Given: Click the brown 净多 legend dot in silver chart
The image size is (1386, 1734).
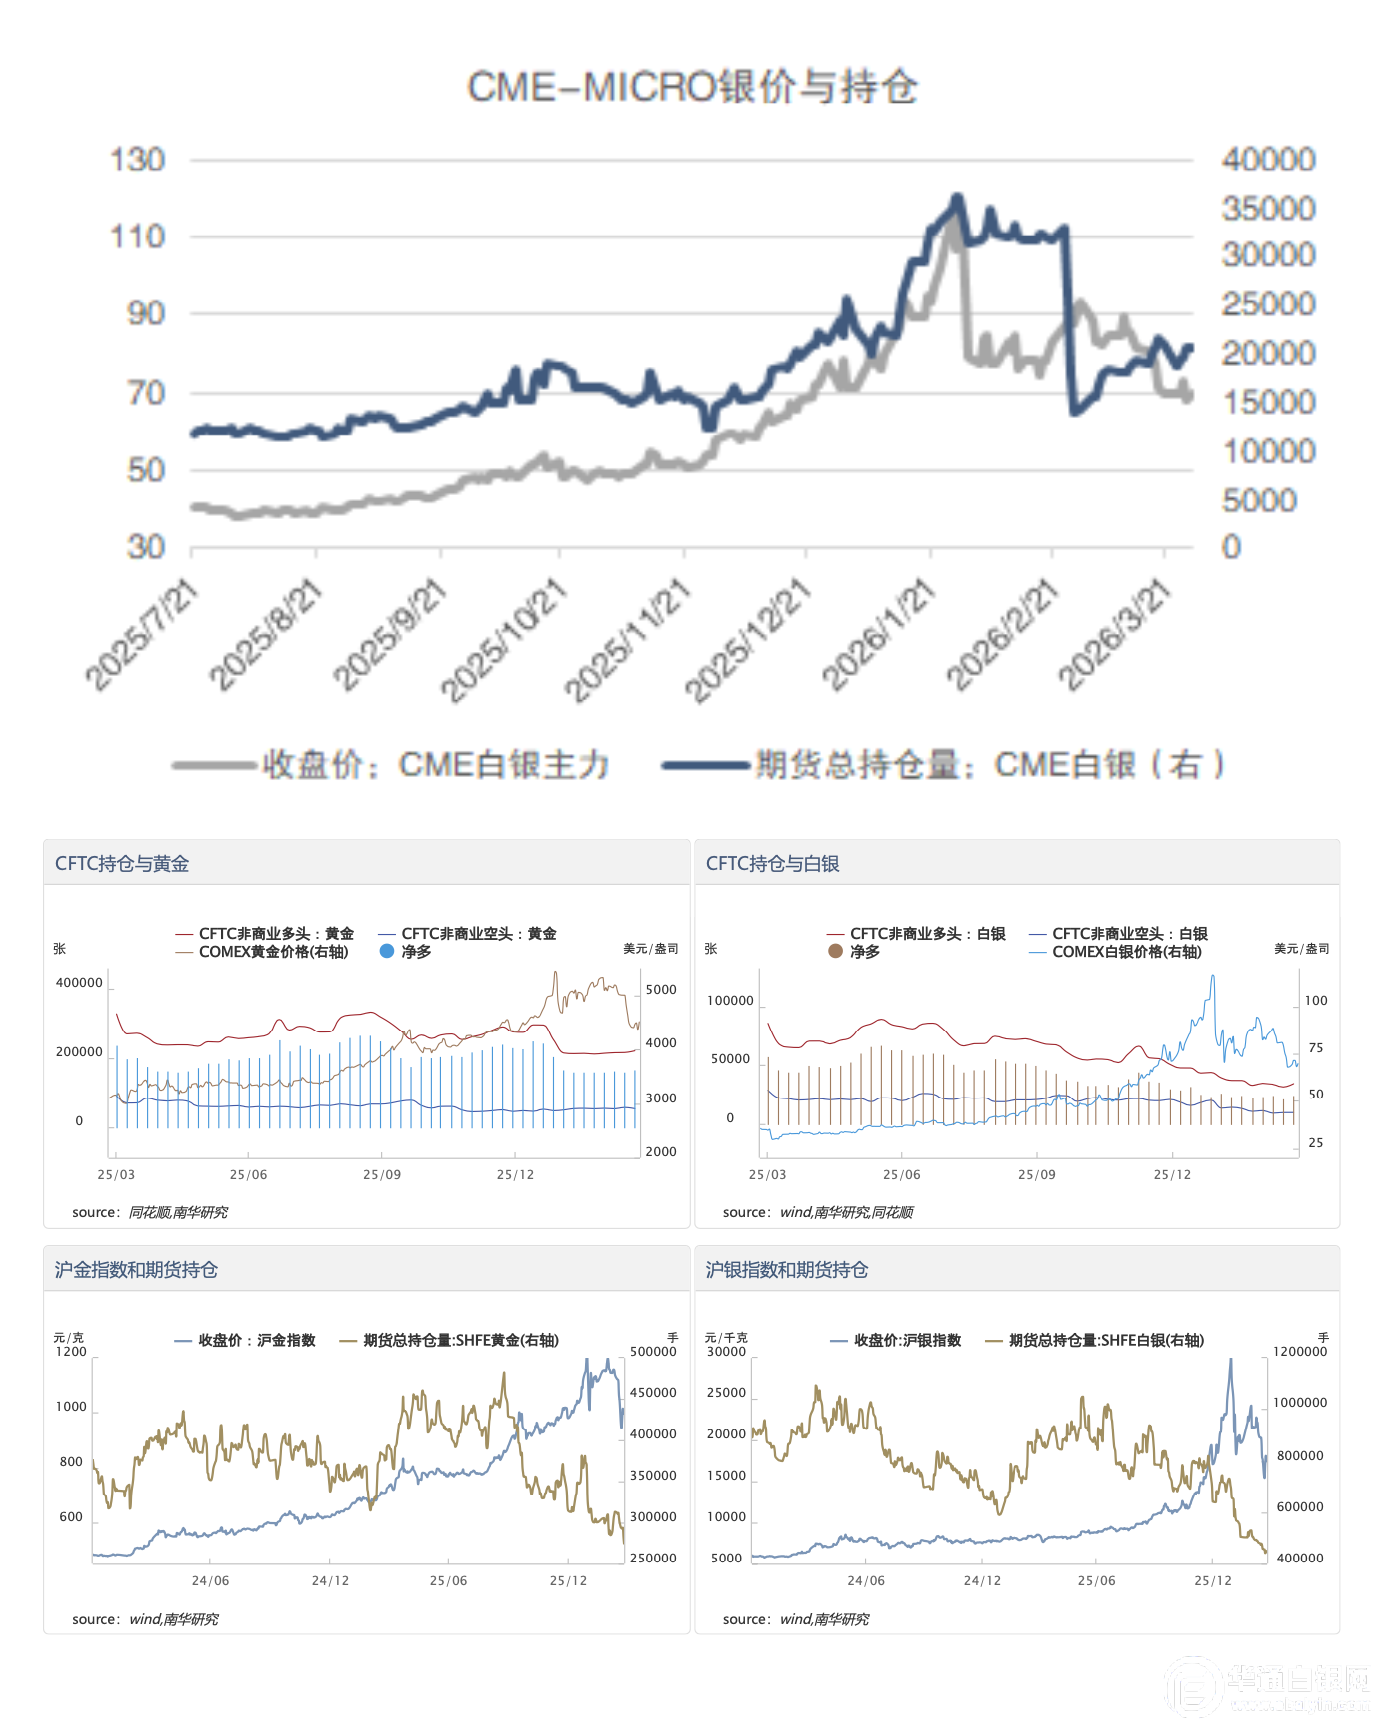Looking at the screenshot, I should pos(836,951).
